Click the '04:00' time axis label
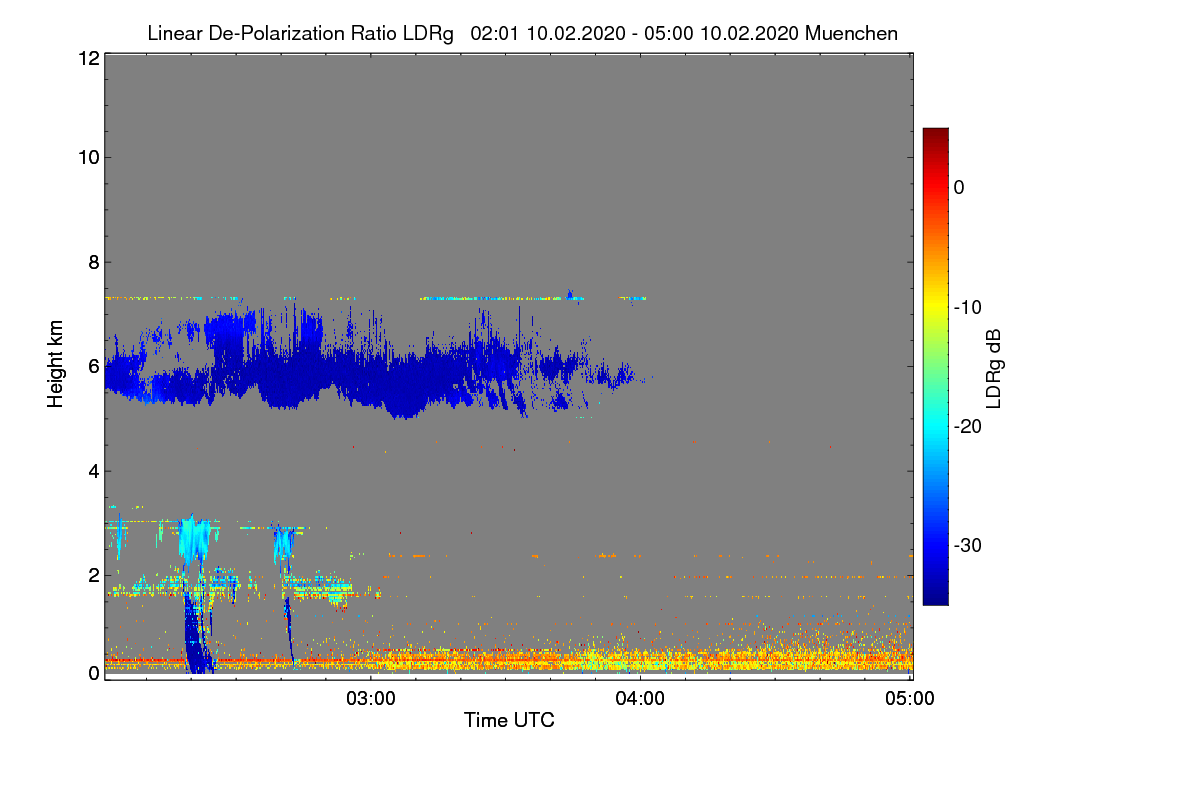The width and height of the screenshot is (1200, 800). [640, 699]
